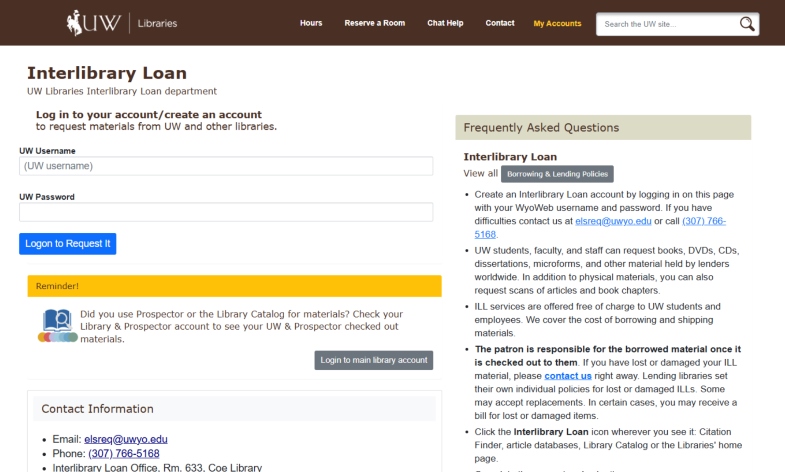Follow the bold contact us link
This screenshot has width=785, height=472.
click(568, 376)
